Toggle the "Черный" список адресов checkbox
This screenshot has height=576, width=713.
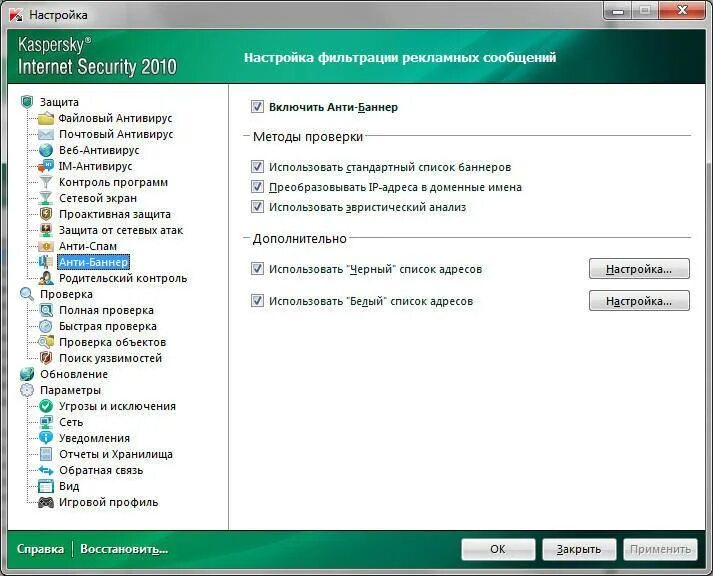pos(257,269)
